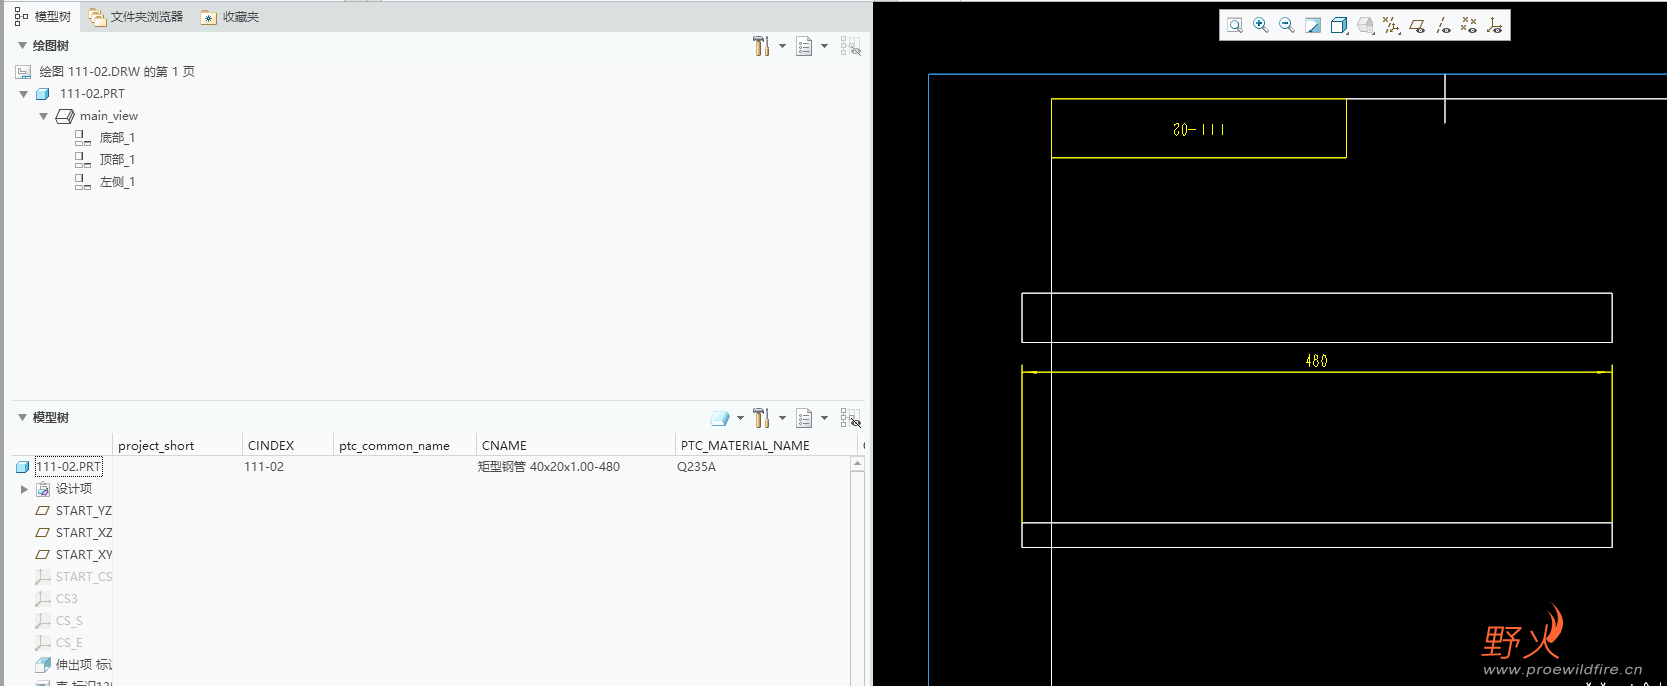Toggle coordinate system display visibility
Viewport: 1667px width, 686px height.
1495,25
